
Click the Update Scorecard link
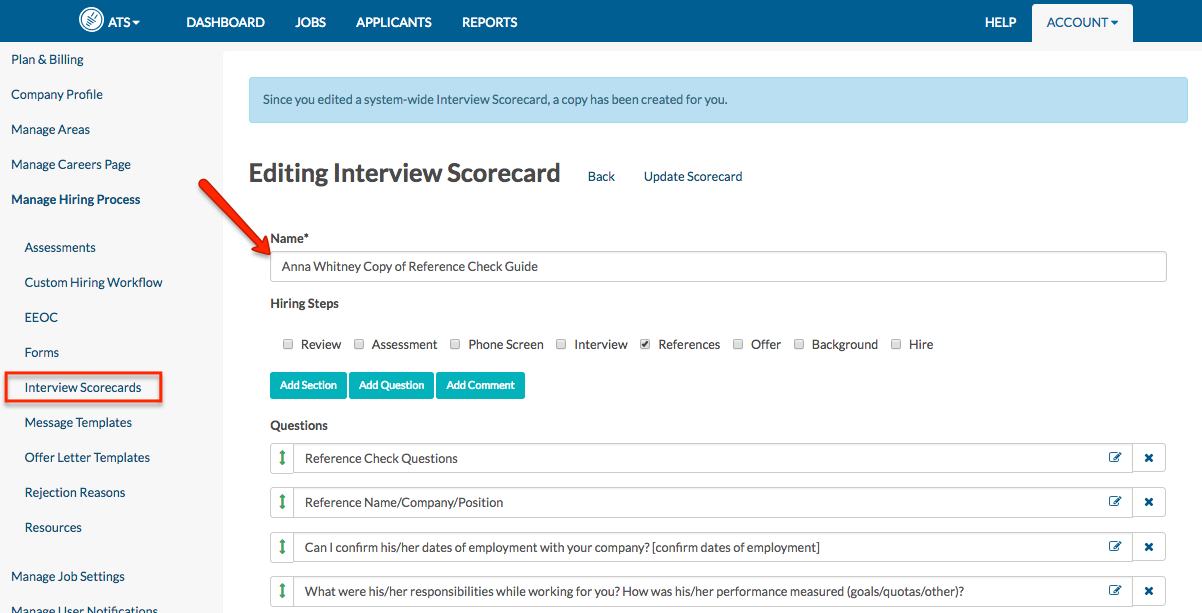click(692, 176)
